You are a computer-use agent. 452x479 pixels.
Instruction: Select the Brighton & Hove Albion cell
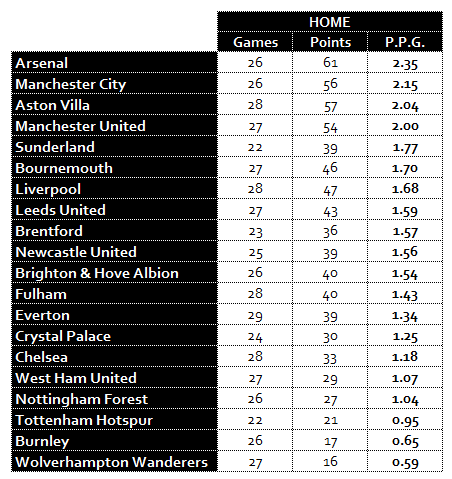click(114, 273)
